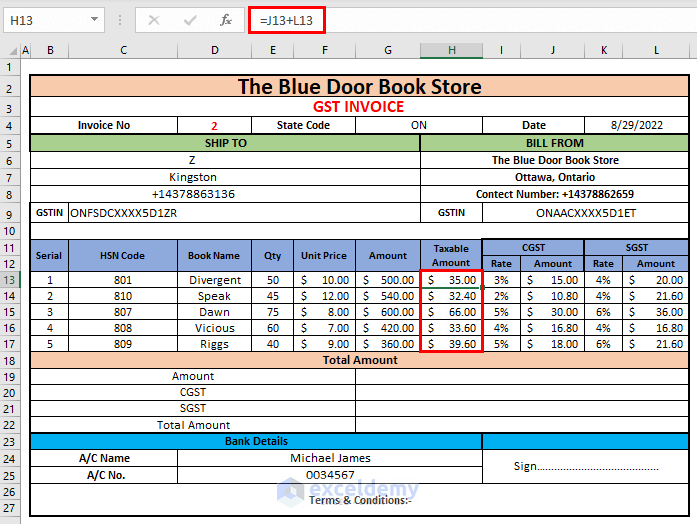
Task: Click the 'State Code' label cell
Action: coord(303,125)
